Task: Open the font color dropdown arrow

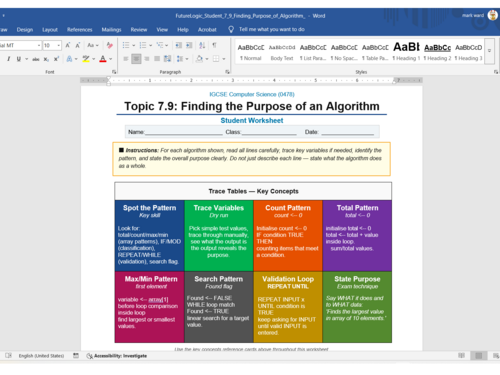Action: click(x=111, y=59)
